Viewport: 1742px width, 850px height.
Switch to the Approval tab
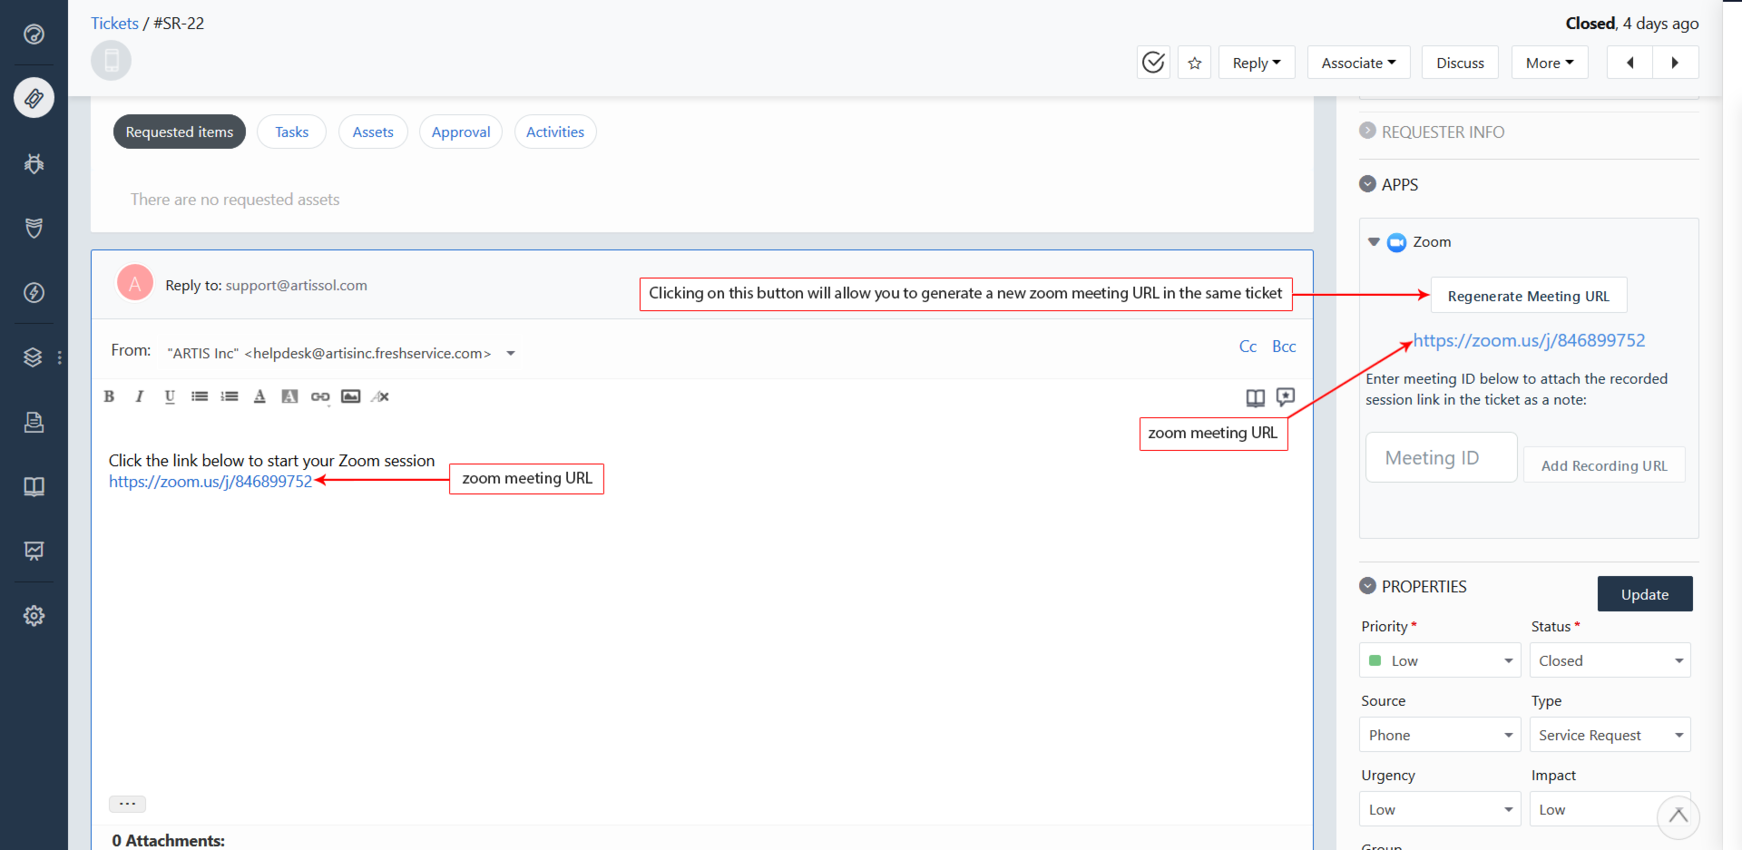461,132
